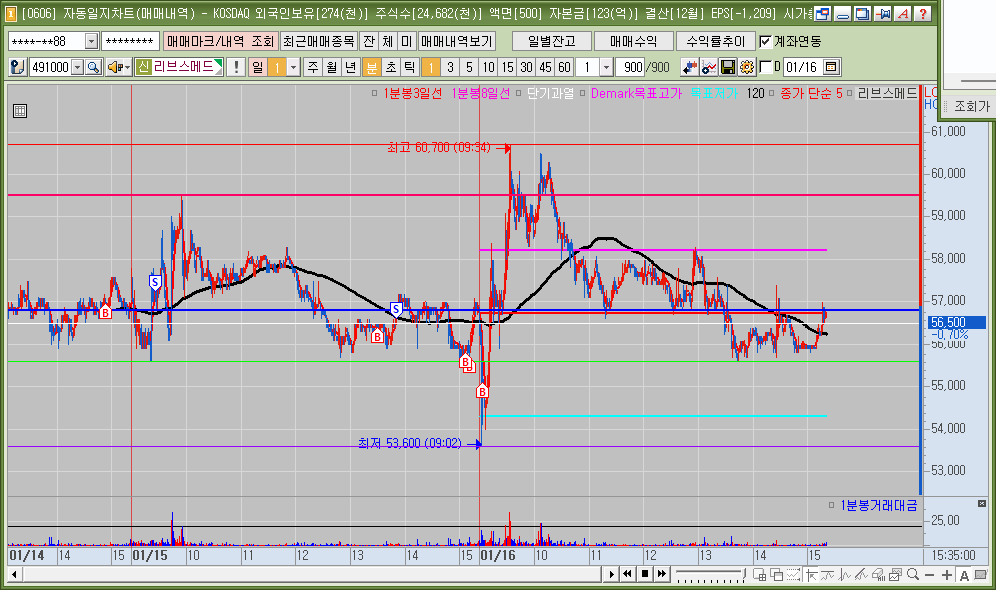This screenshot has height=590, width=996.
Task: Click the dotted range expand icon
Action: tap(793, 574)
